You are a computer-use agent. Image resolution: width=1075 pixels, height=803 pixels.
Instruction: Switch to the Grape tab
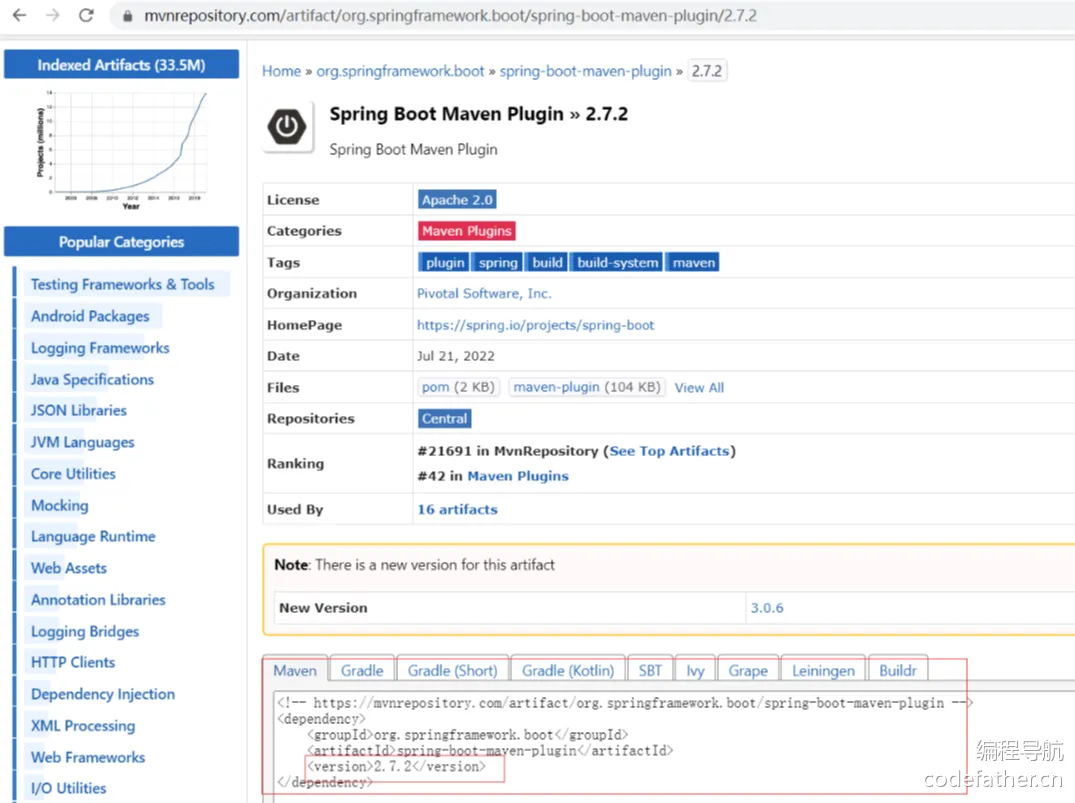(748, 670)
